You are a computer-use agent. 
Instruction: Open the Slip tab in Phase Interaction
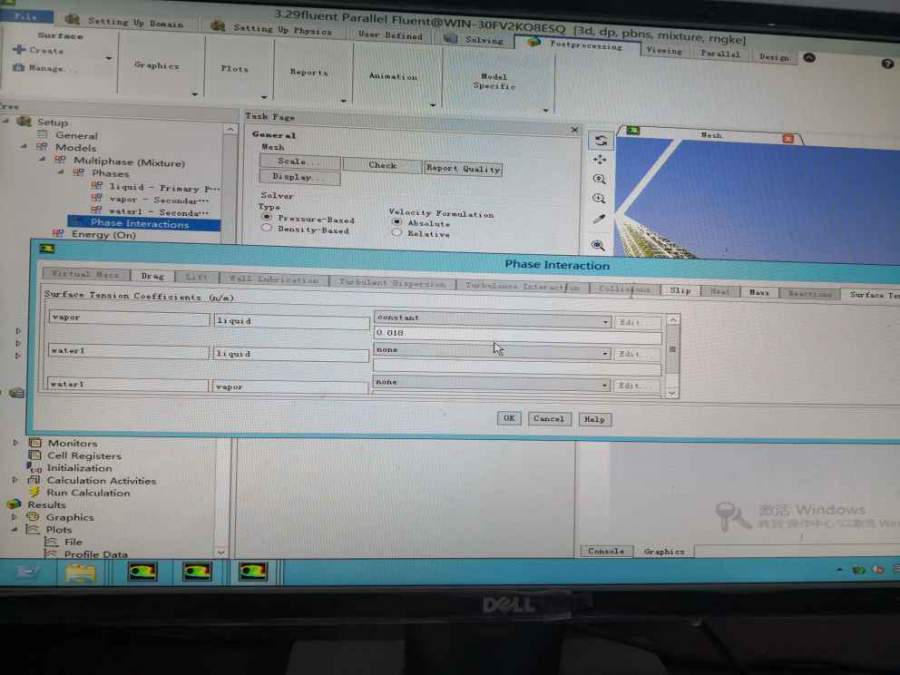click(680, 290)
